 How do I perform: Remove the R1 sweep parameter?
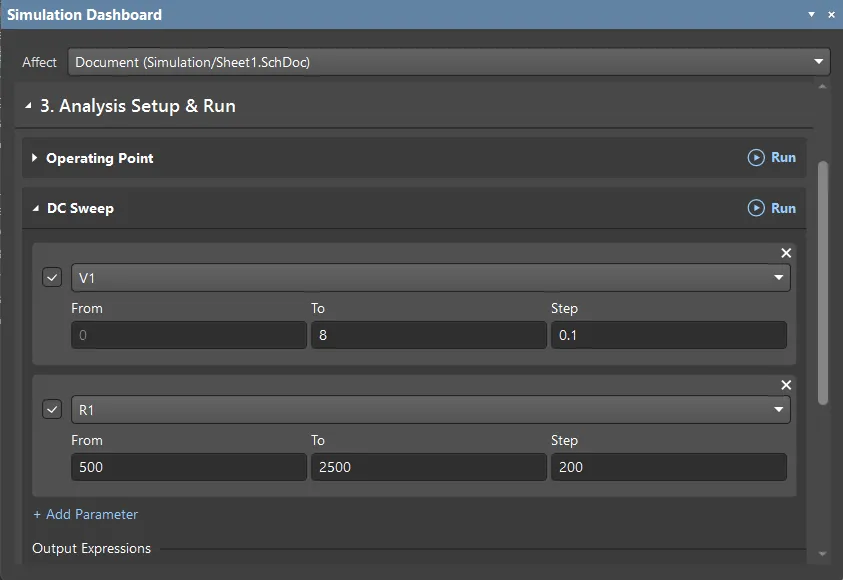click(x=786, y=385)
